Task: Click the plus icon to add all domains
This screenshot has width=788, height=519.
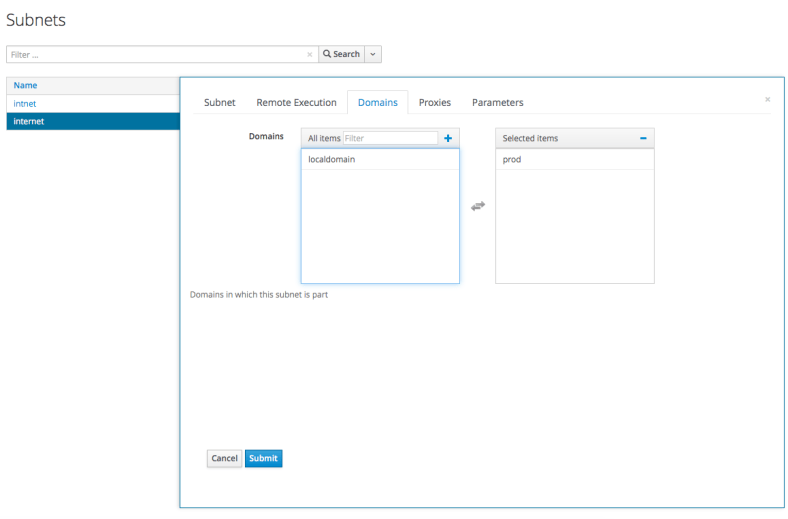Action: click(x=448, y=138)
